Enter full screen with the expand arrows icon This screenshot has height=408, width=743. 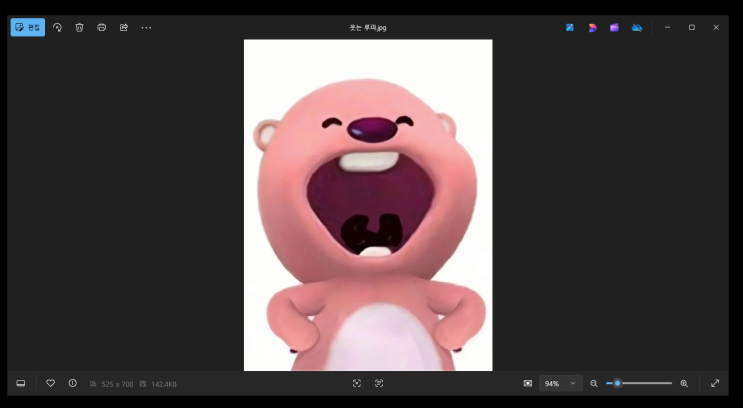pos(715,383)
